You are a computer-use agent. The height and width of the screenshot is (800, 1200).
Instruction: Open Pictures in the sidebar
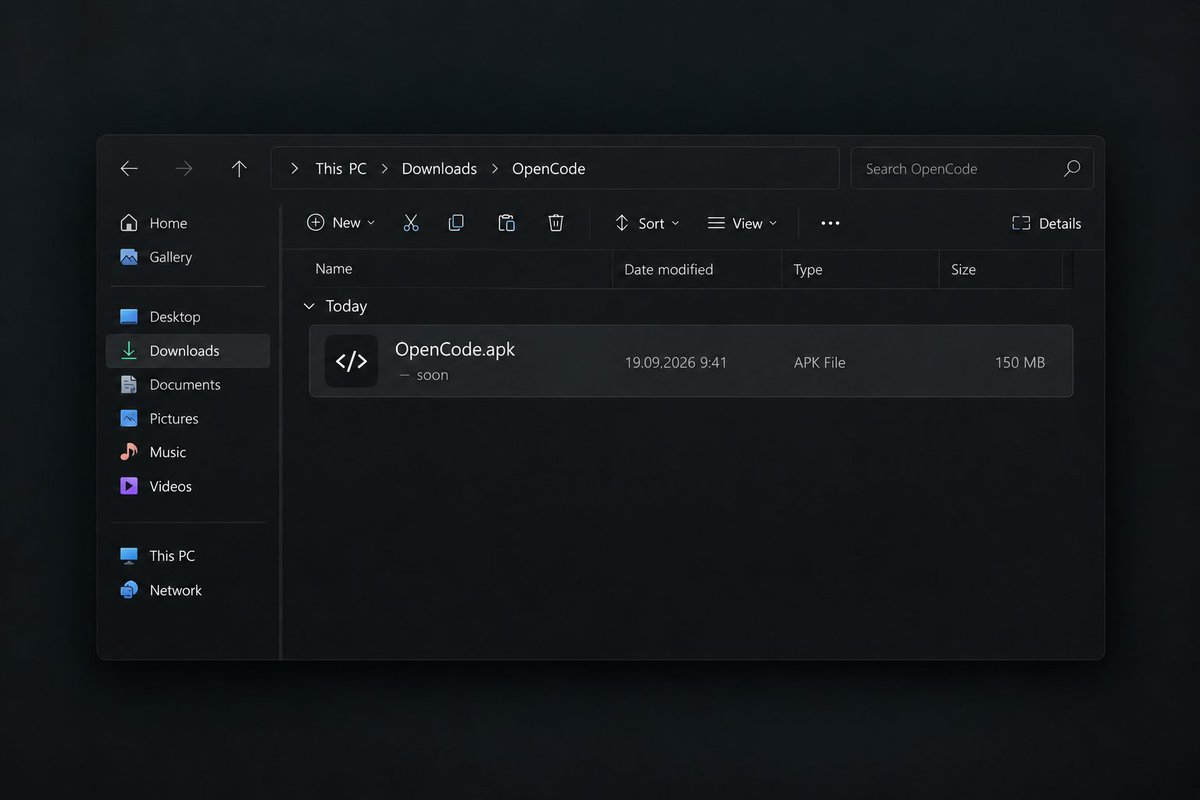188,419
